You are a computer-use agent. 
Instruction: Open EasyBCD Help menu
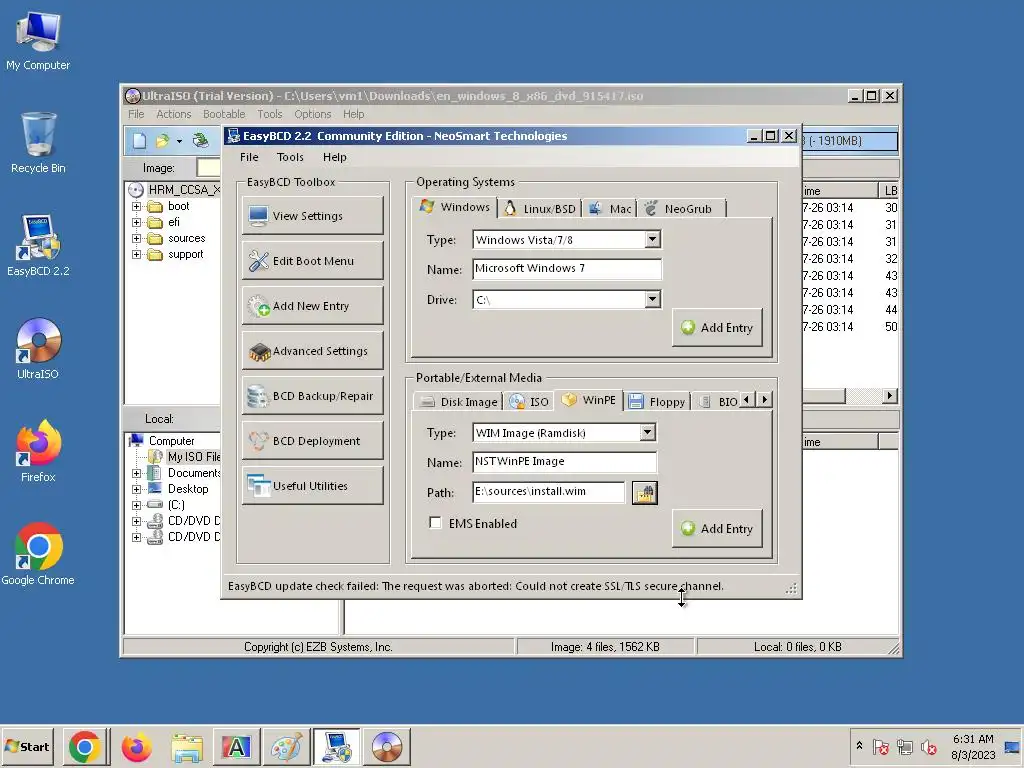point(334,157)
